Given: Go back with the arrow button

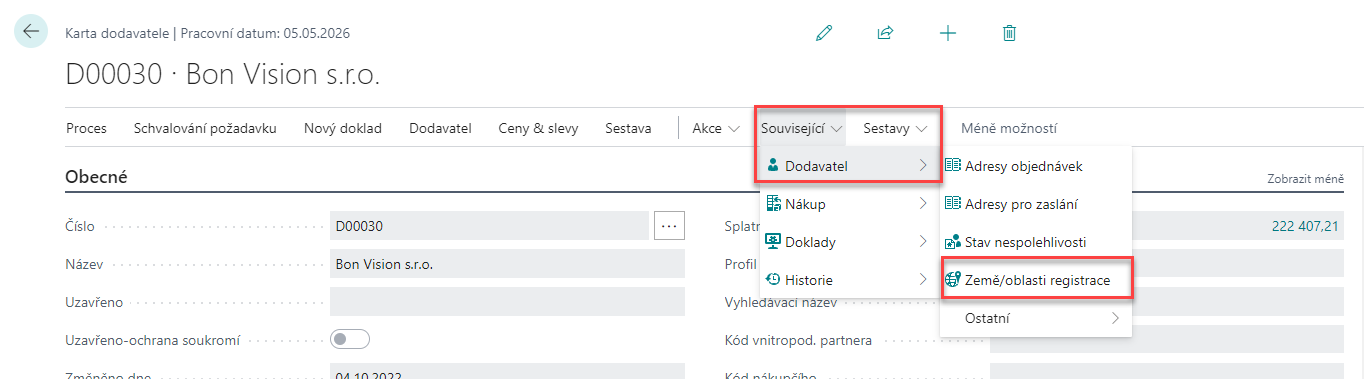Looking at the screenshot, I should tap(31, 31).
